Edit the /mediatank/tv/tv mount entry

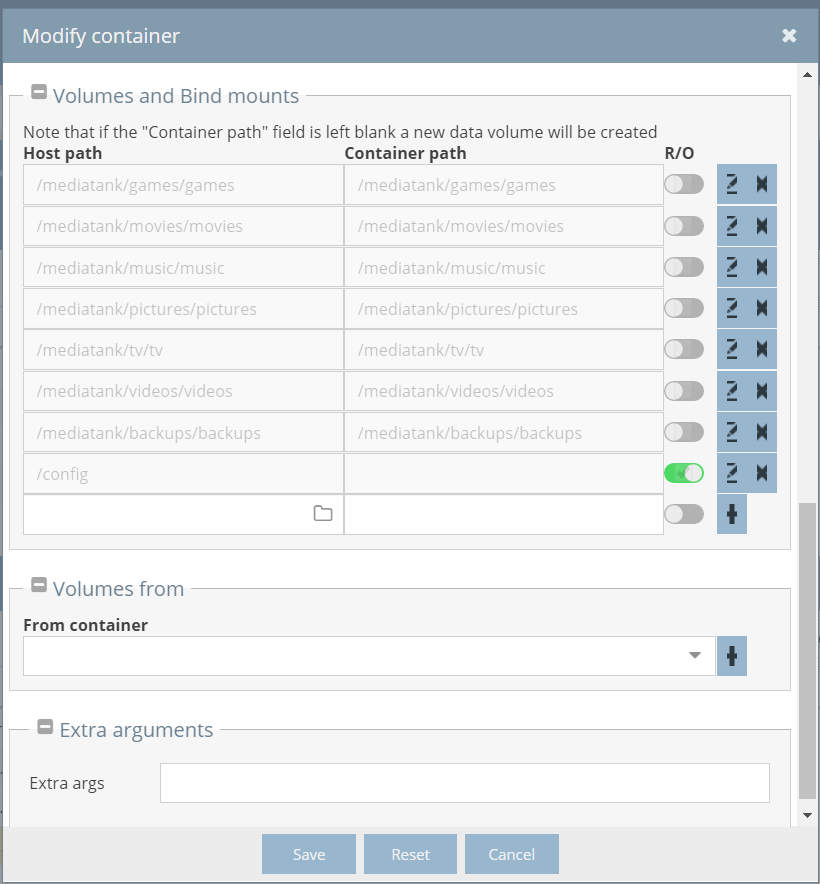(732, 350)
